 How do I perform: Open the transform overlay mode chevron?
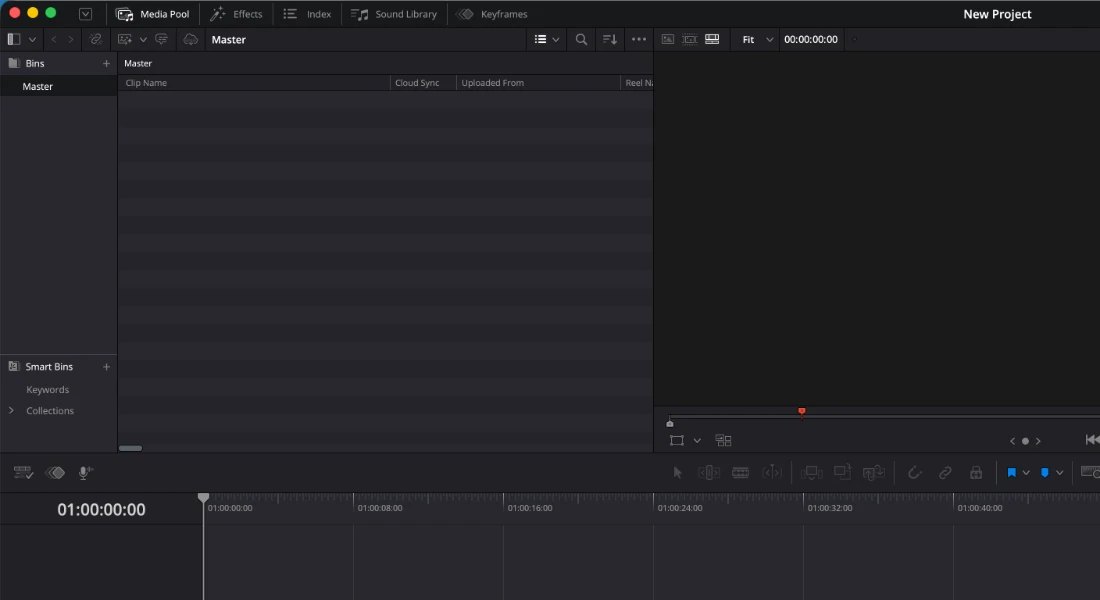[697, 441]
